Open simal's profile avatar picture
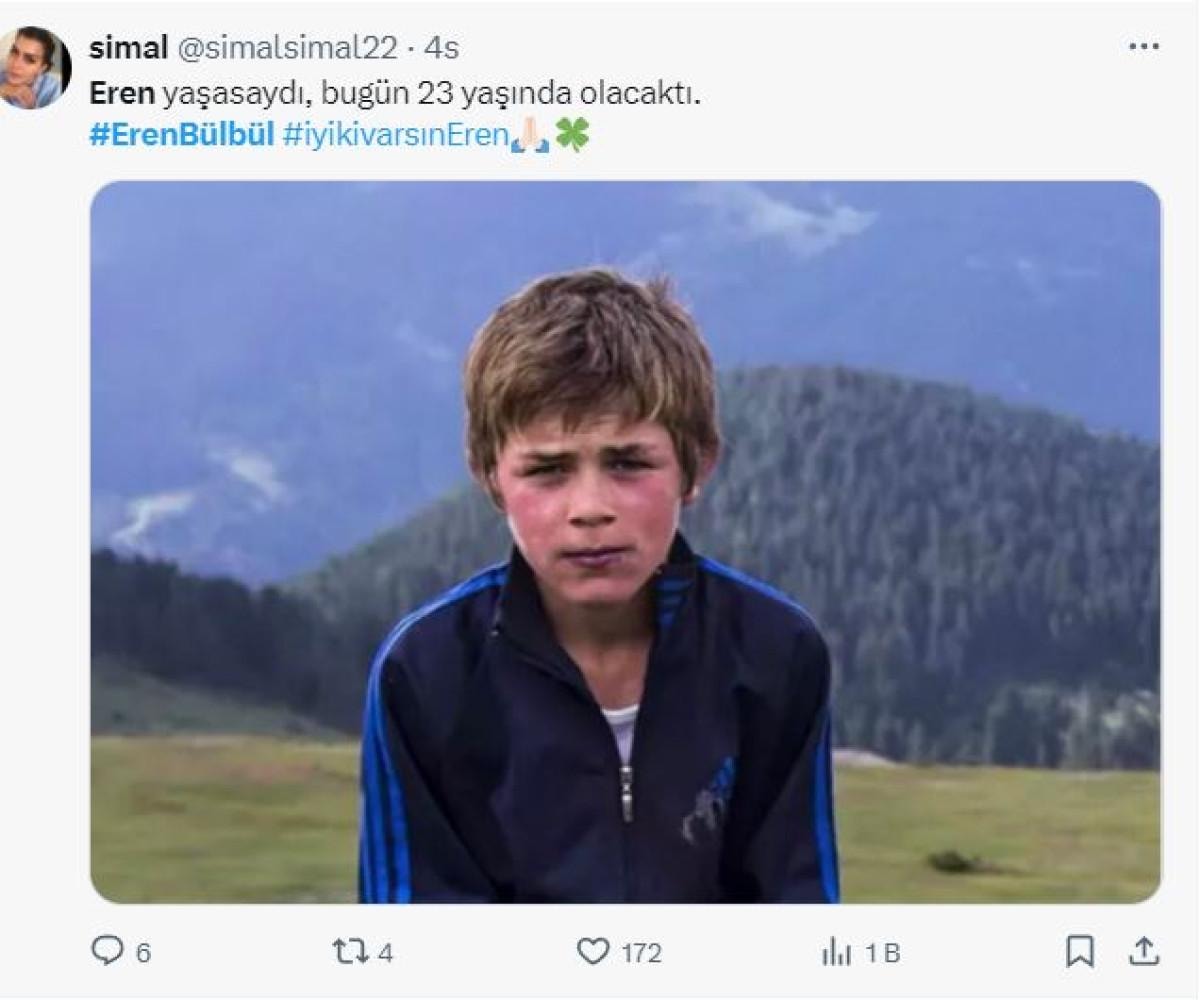The width and height of the screenshot is (1200, 1000). 36,68
